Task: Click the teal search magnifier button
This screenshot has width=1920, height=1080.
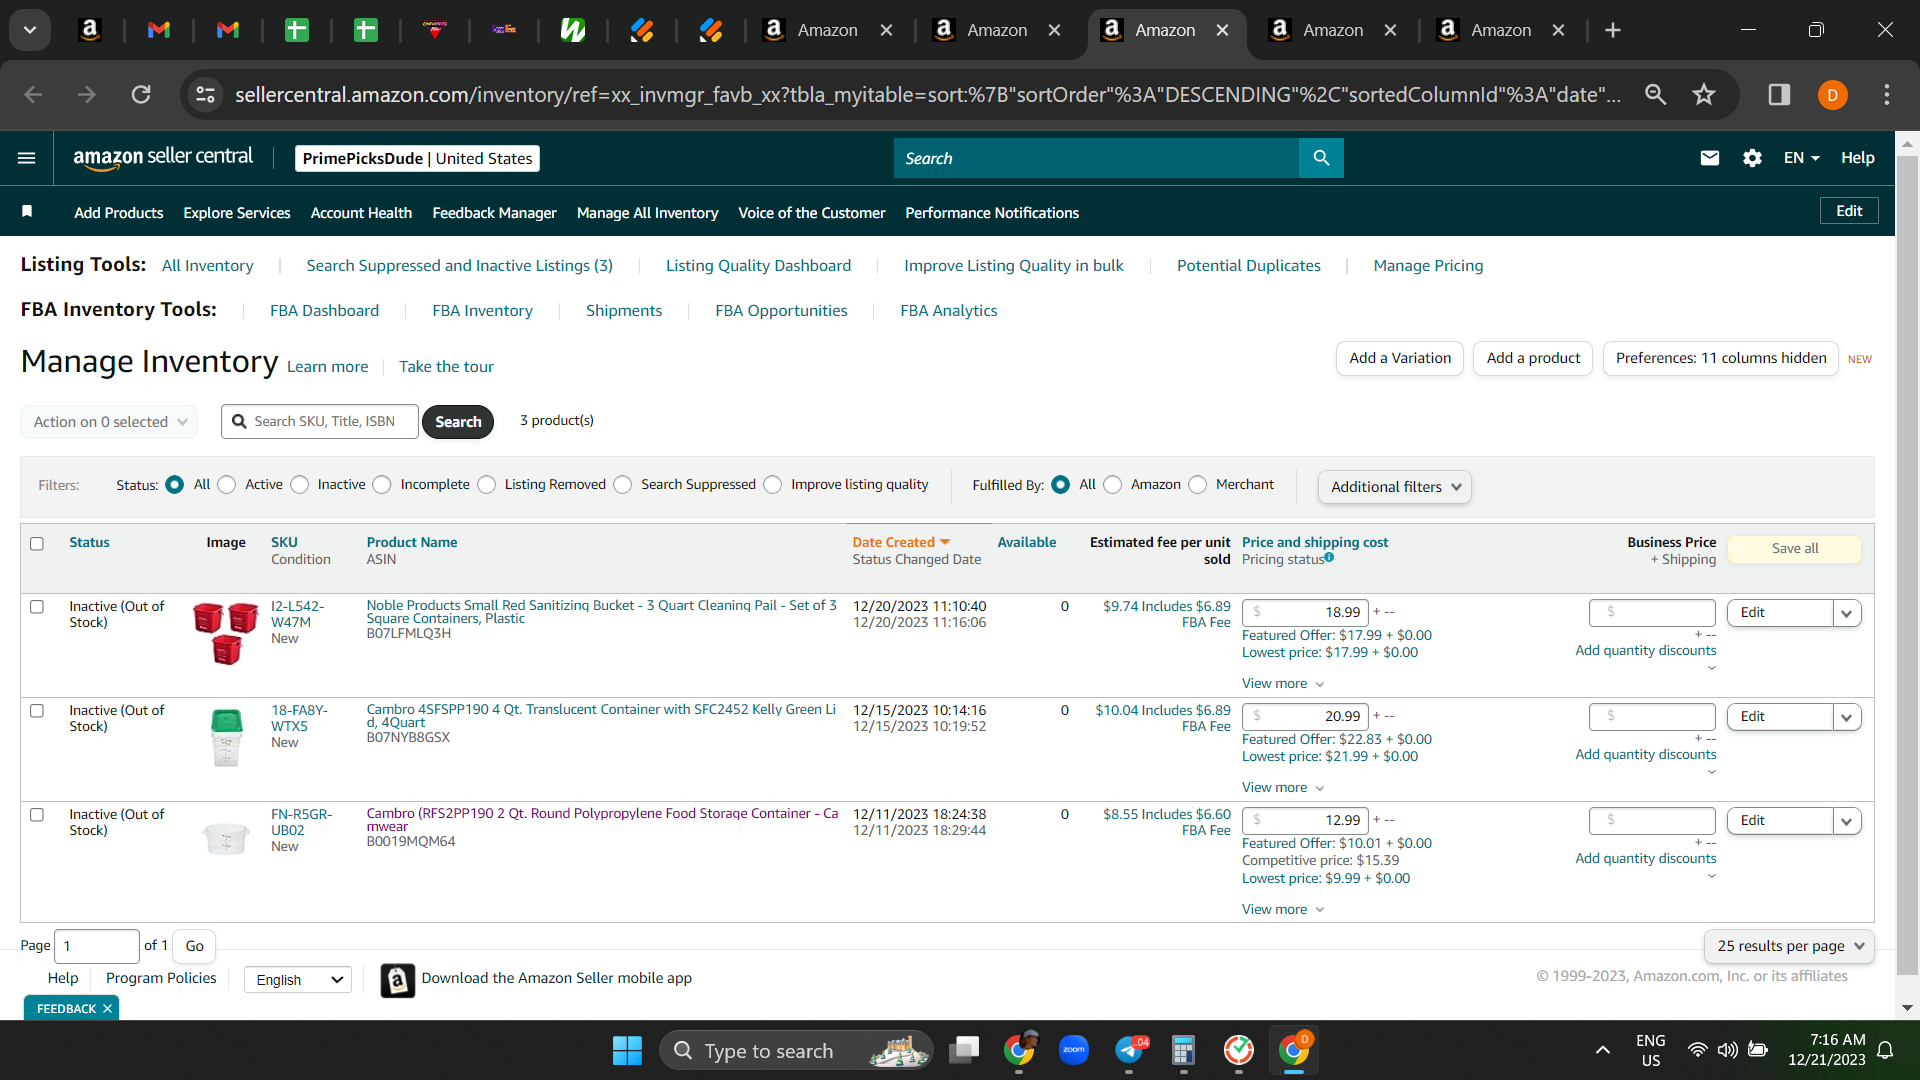Action: pos(1321,158)
